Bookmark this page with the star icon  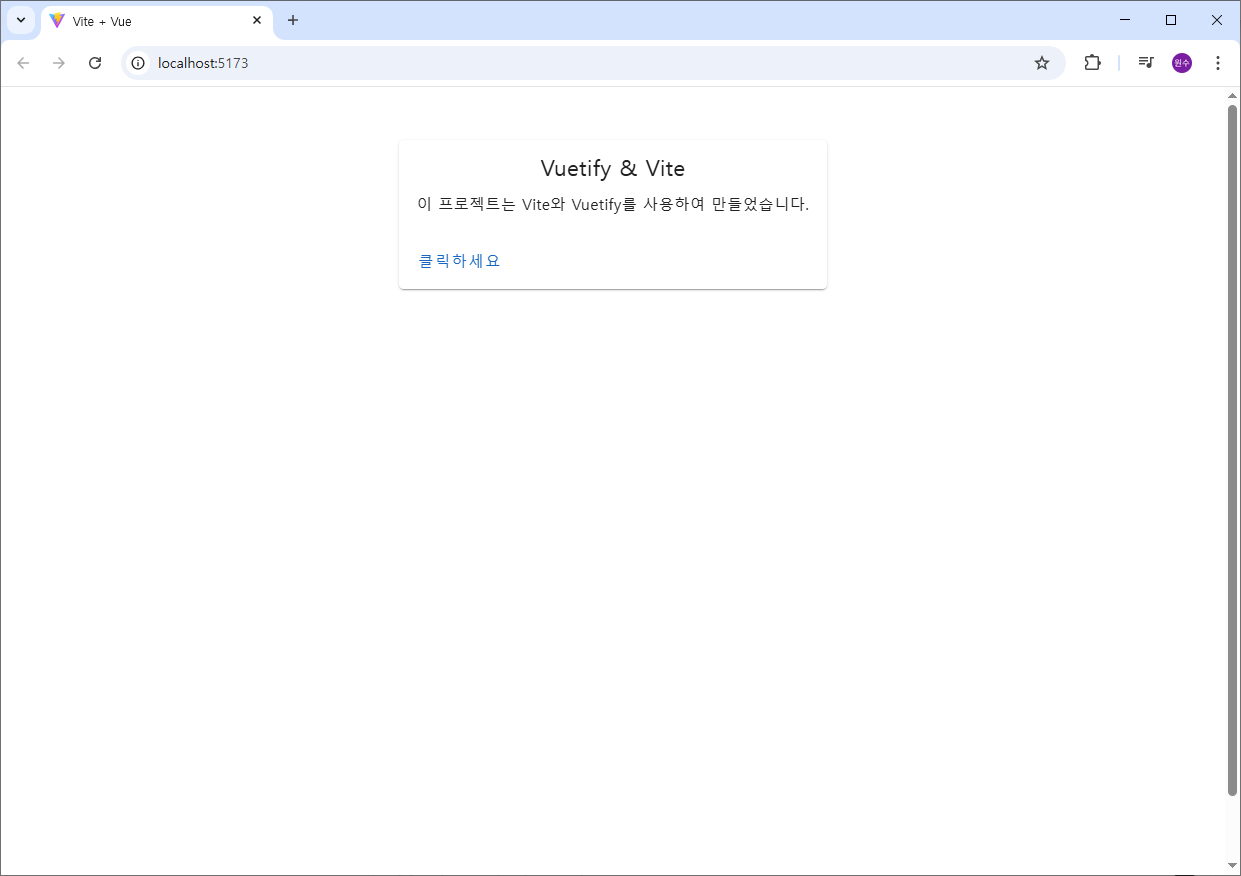(1042, 63)
